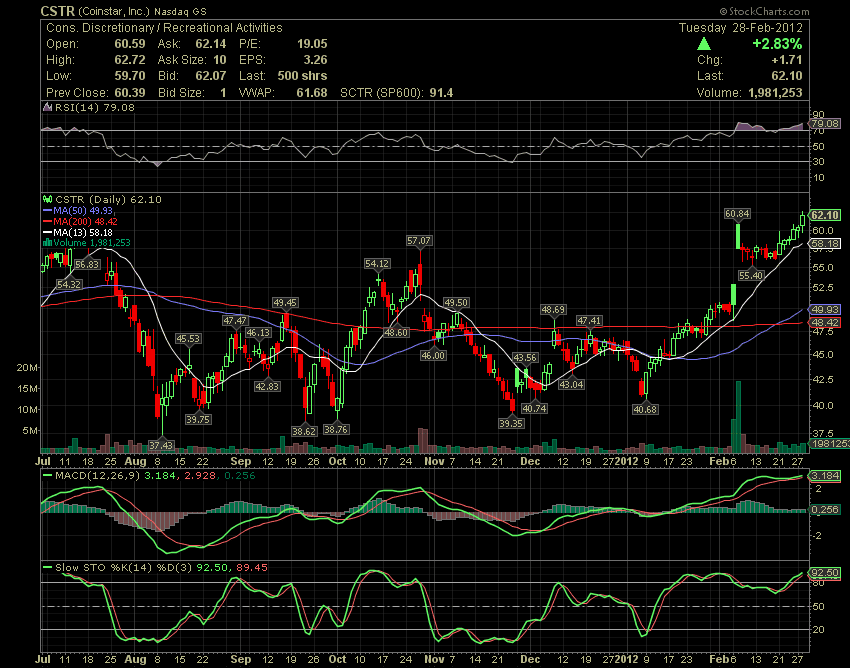This screenshot has height=668, width=850.
Task: Click the 45.53 price annotation in August
Action: click(188, 338)
